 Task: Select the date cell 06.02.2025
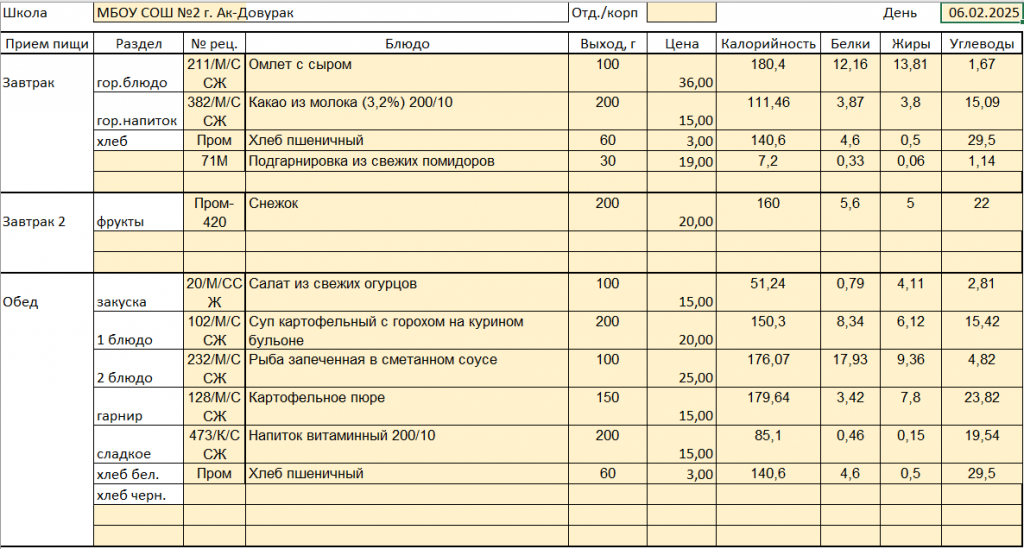tap(980, 13)
